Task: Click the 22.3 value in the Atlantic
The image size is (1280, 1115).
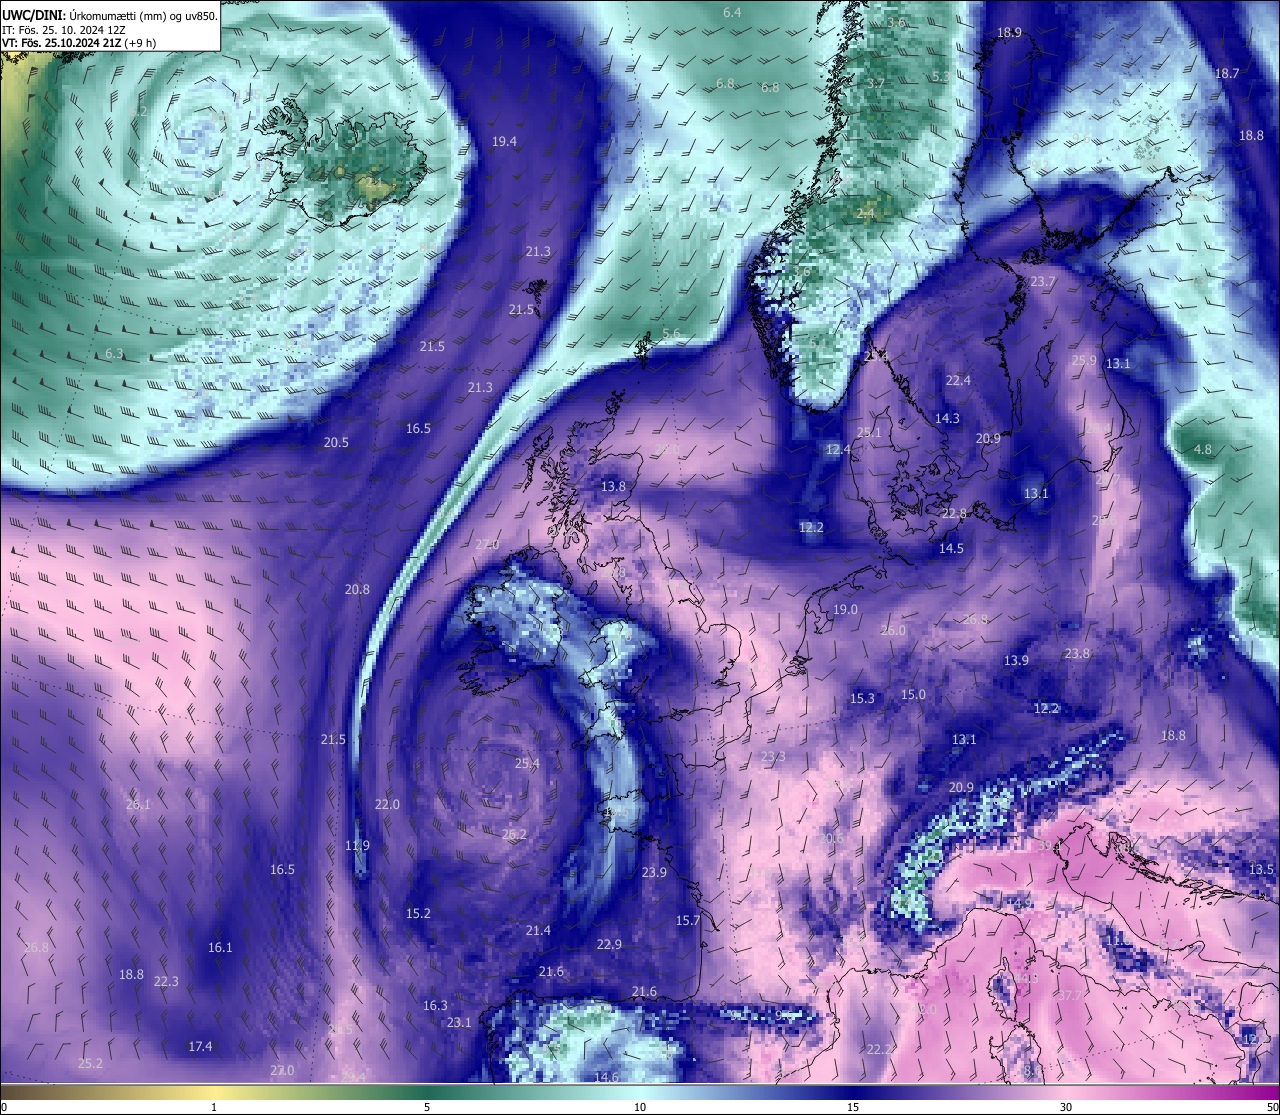Action: pyautogui.click(x=166, y=982)
